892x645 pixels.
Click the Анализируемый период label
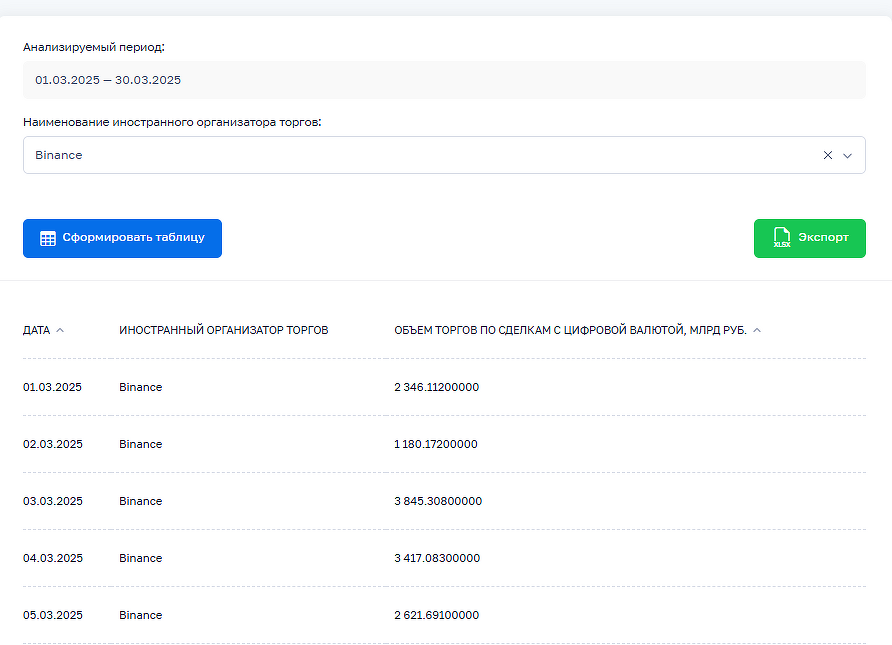(x=93, y=47)
